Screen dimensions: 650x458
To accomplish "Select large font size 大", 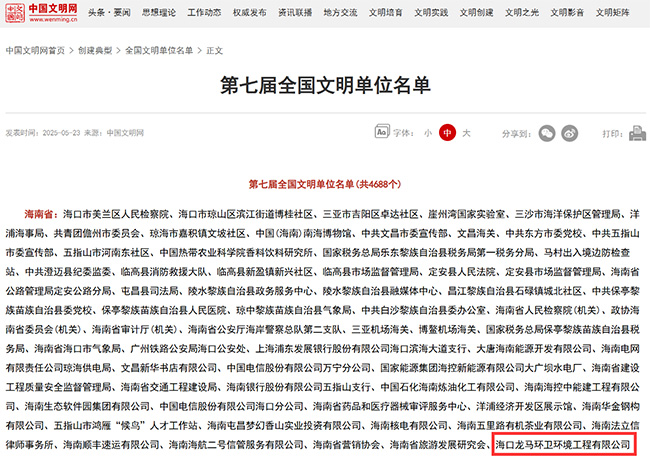I will click(466, 133).
